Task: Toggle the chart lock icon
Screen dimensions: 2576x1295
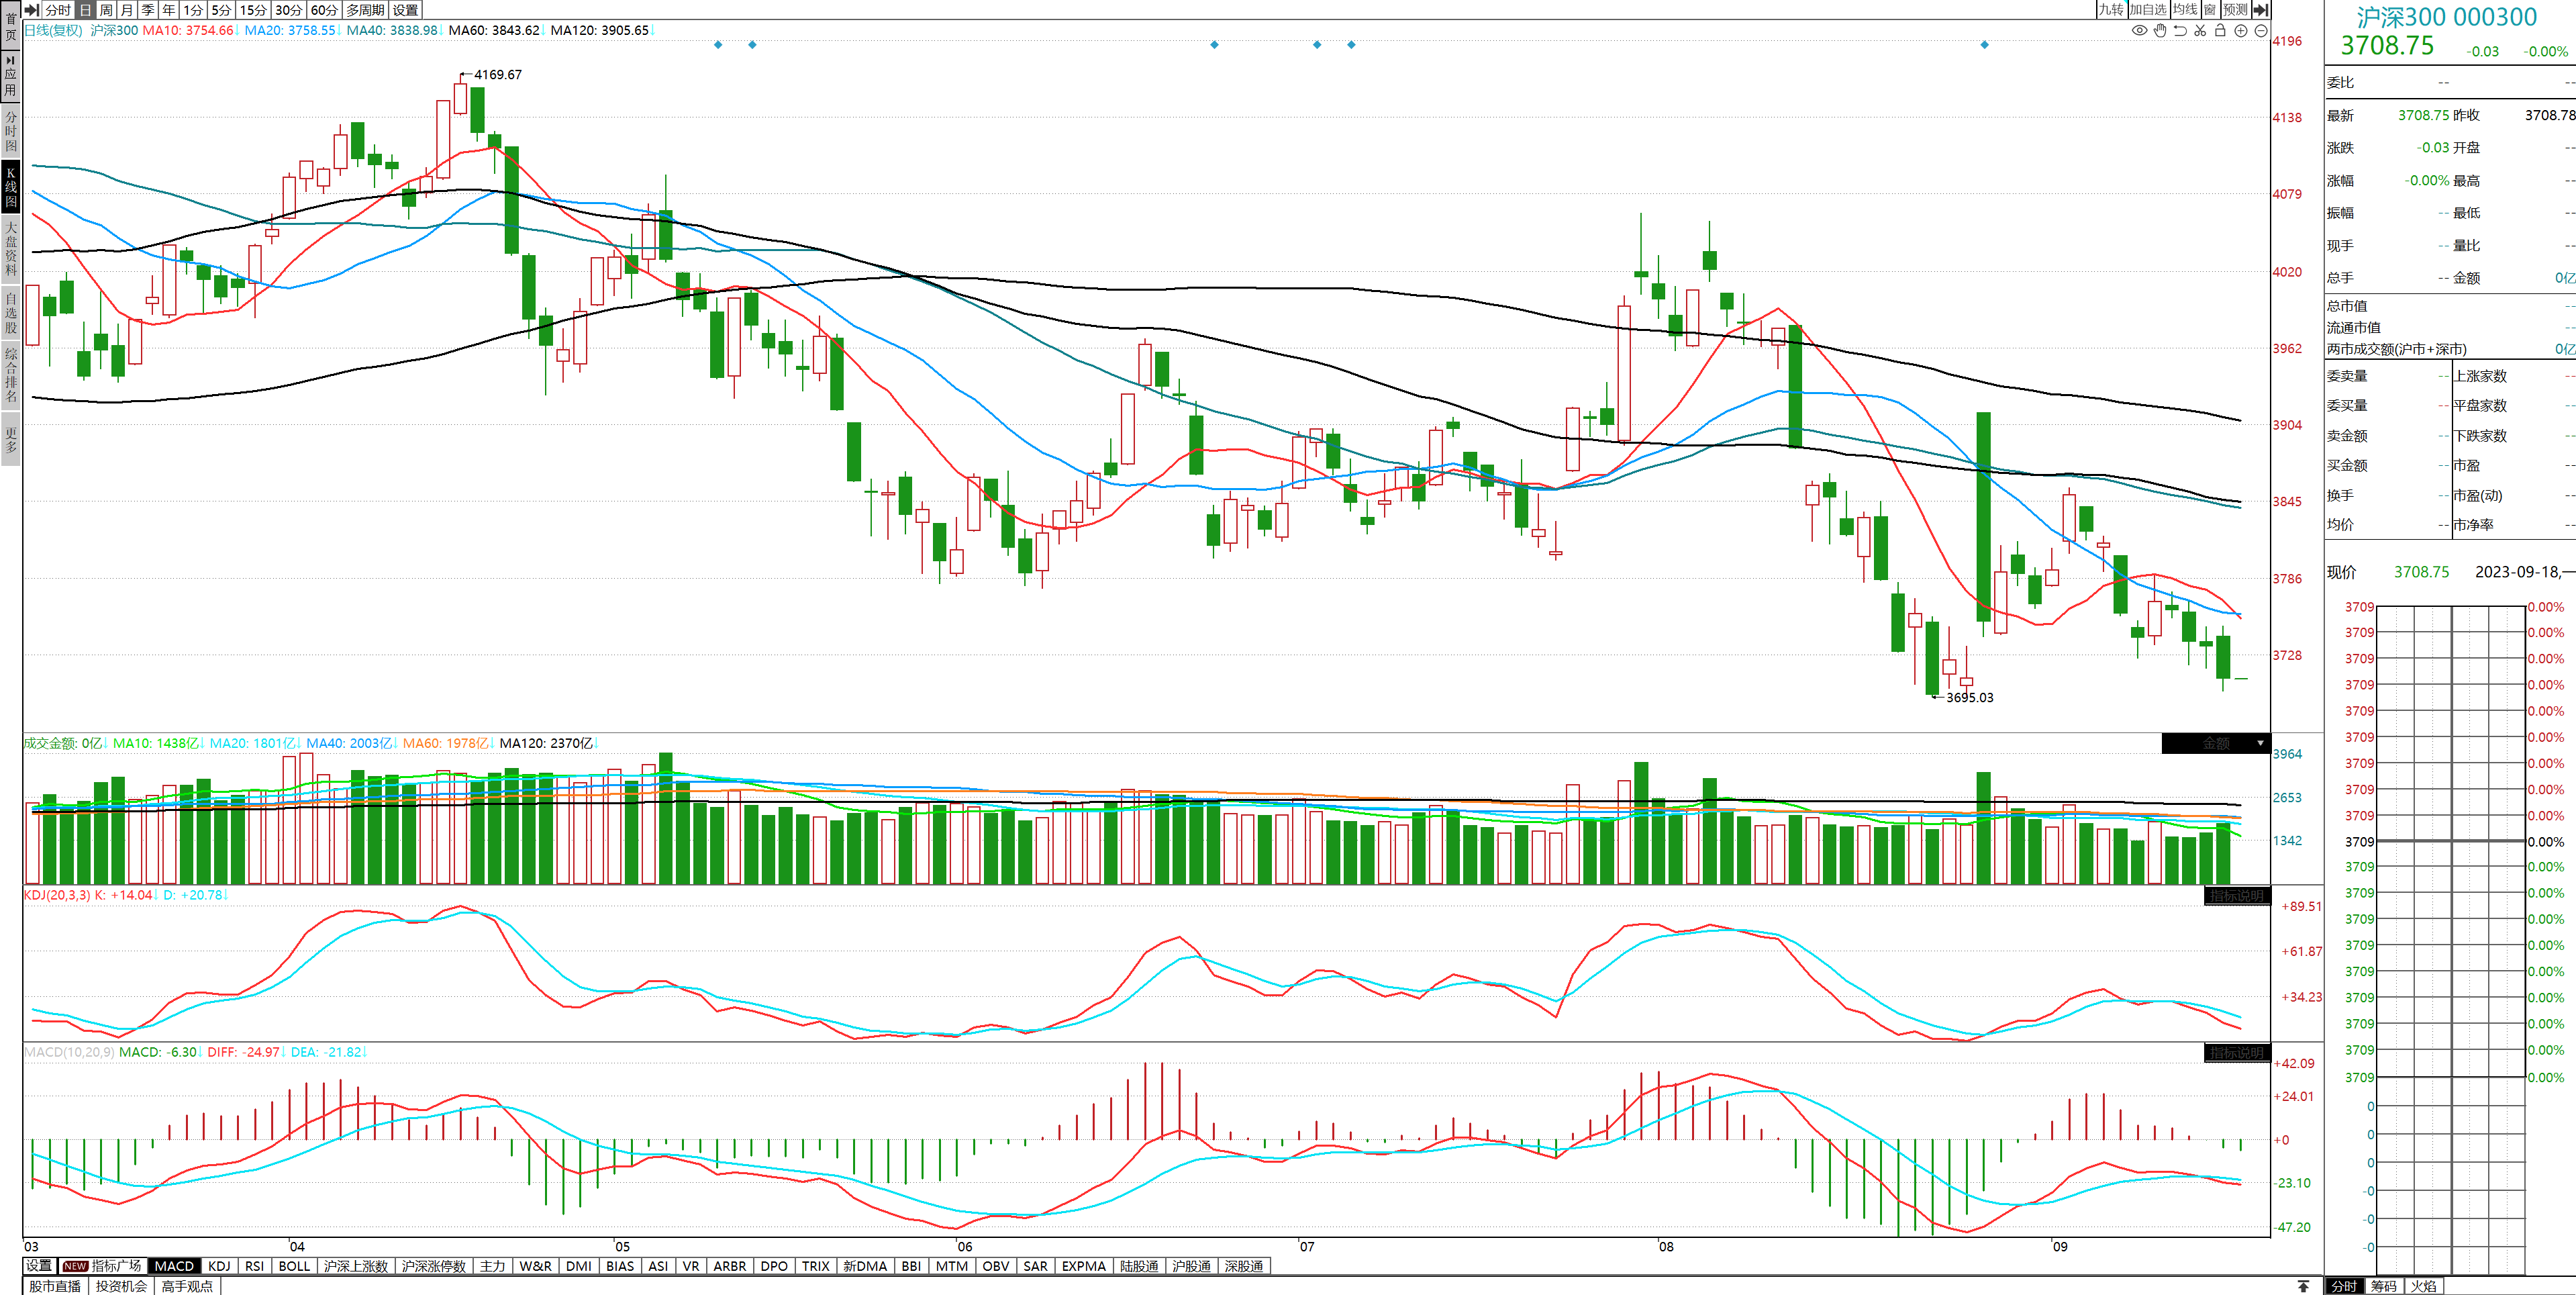Action: 2220,30
